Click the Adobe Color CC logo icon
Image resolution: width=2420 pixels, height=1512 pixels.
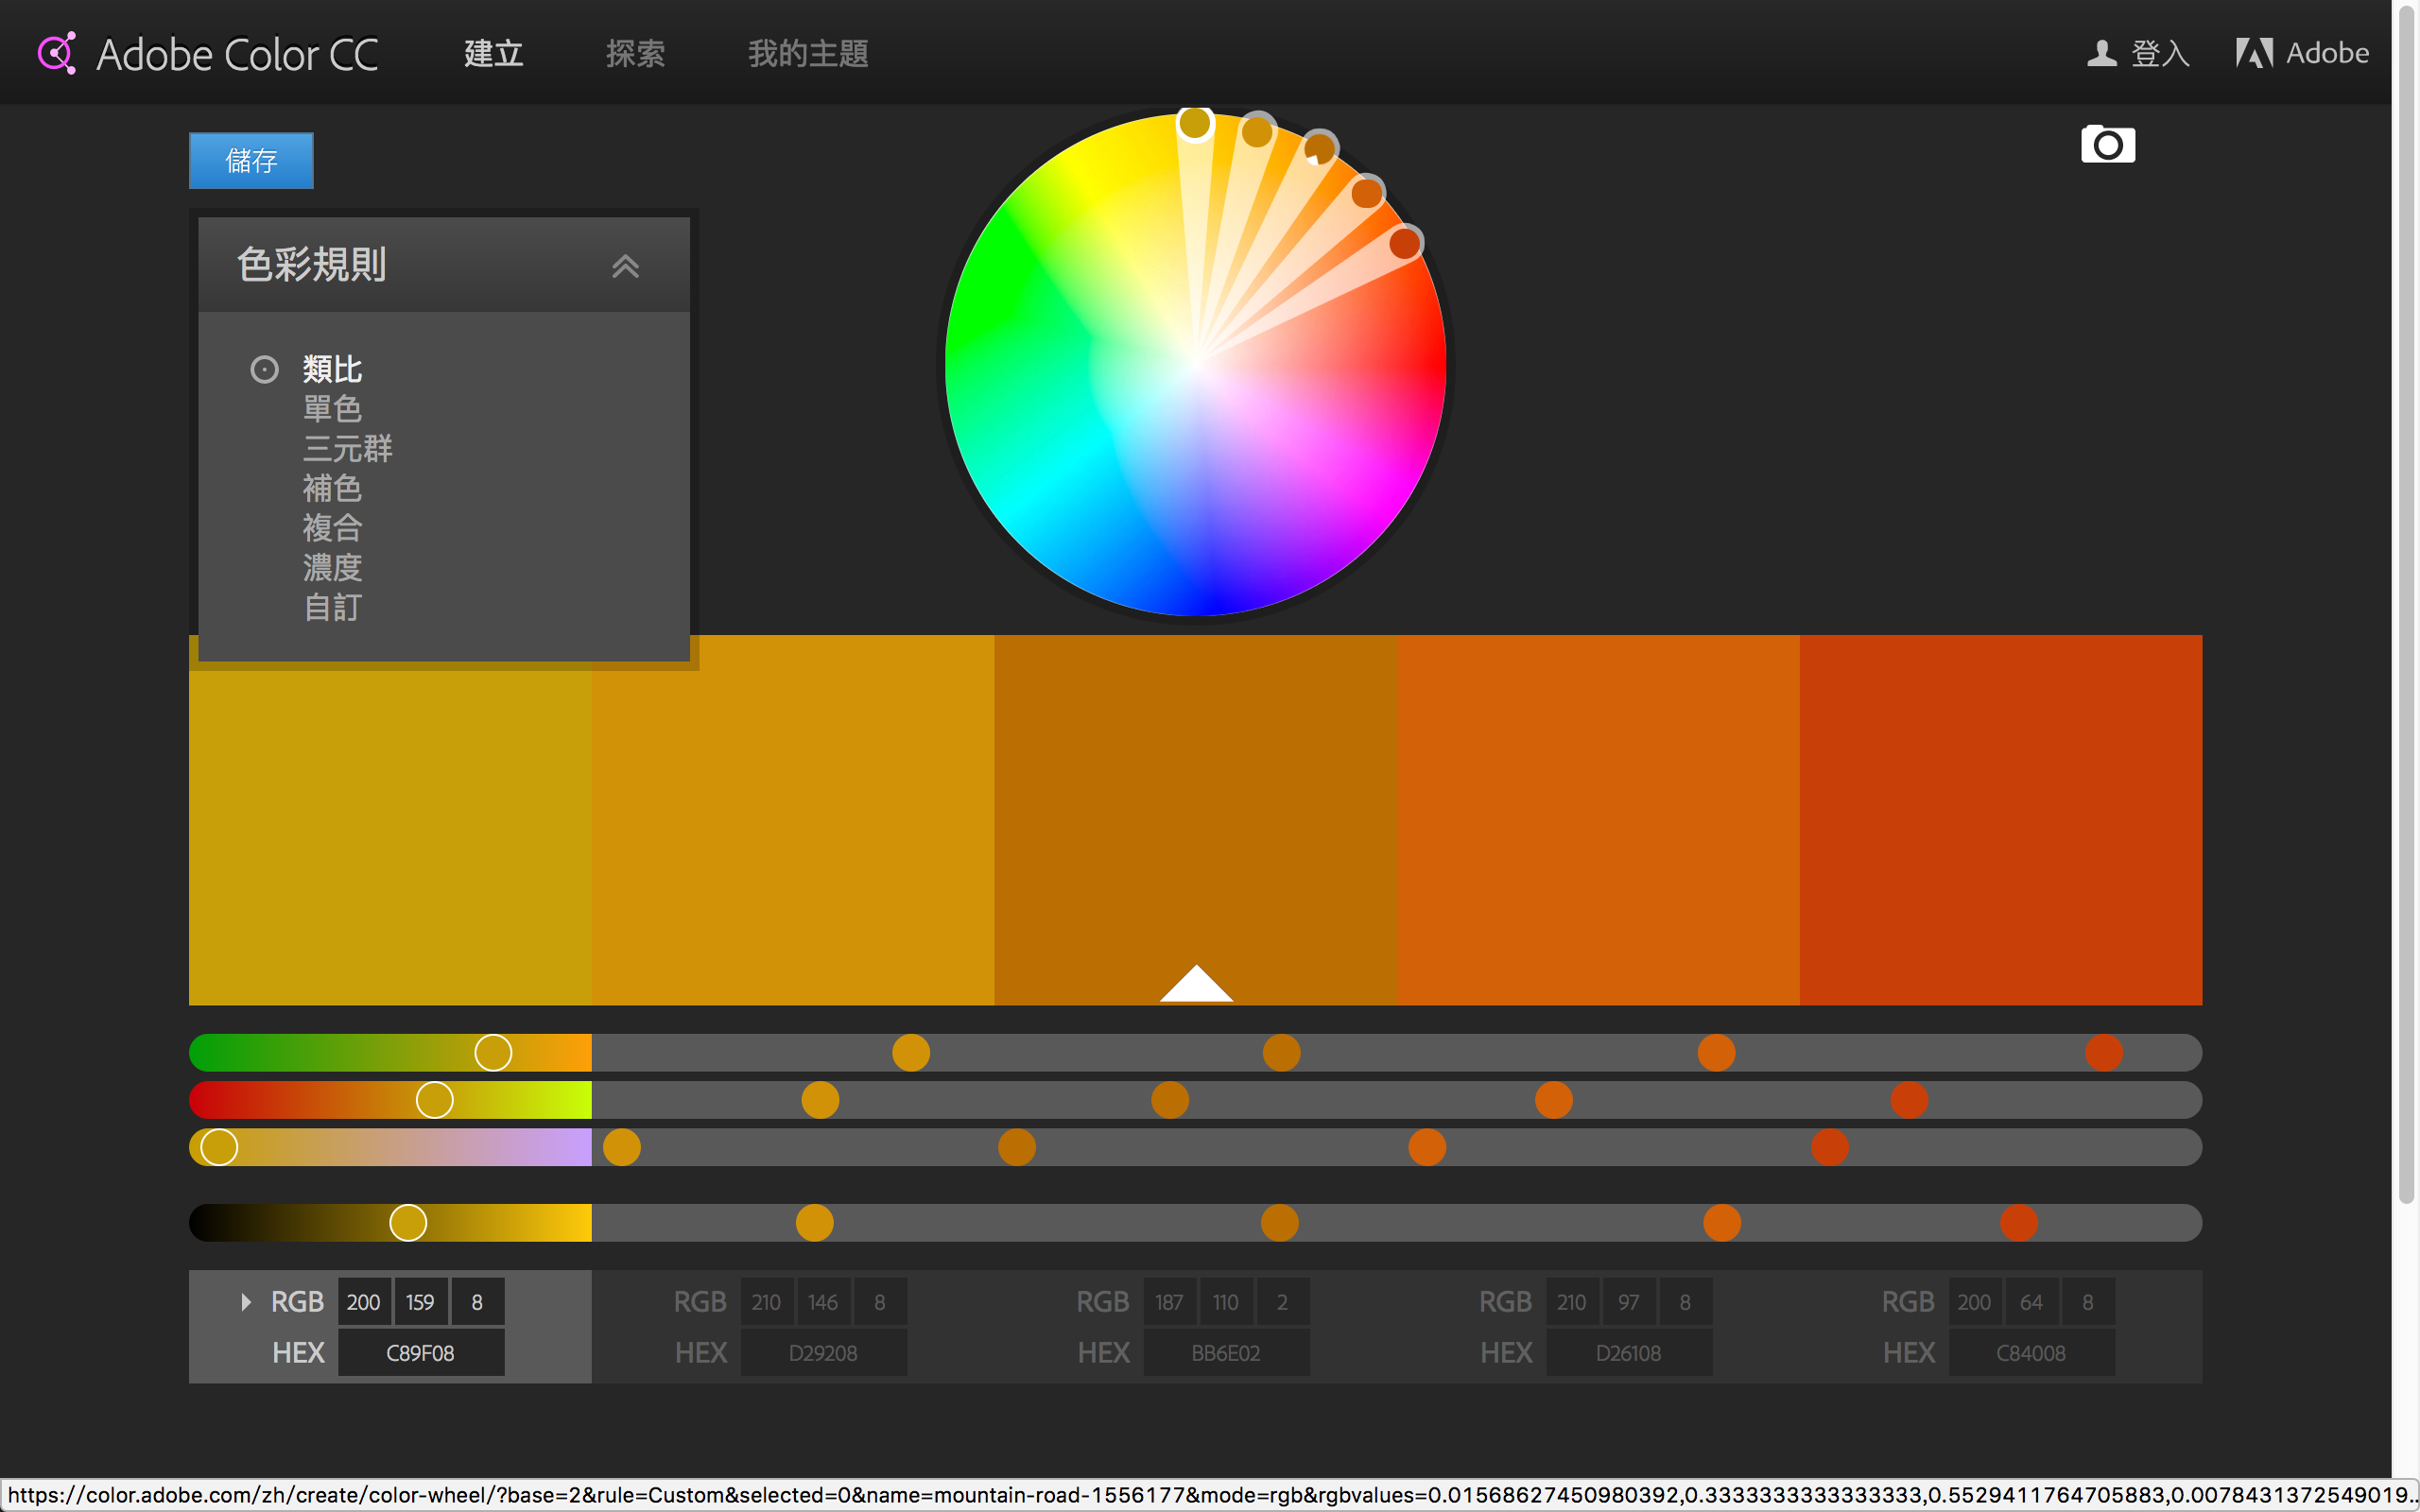click(x=57, y=53)
